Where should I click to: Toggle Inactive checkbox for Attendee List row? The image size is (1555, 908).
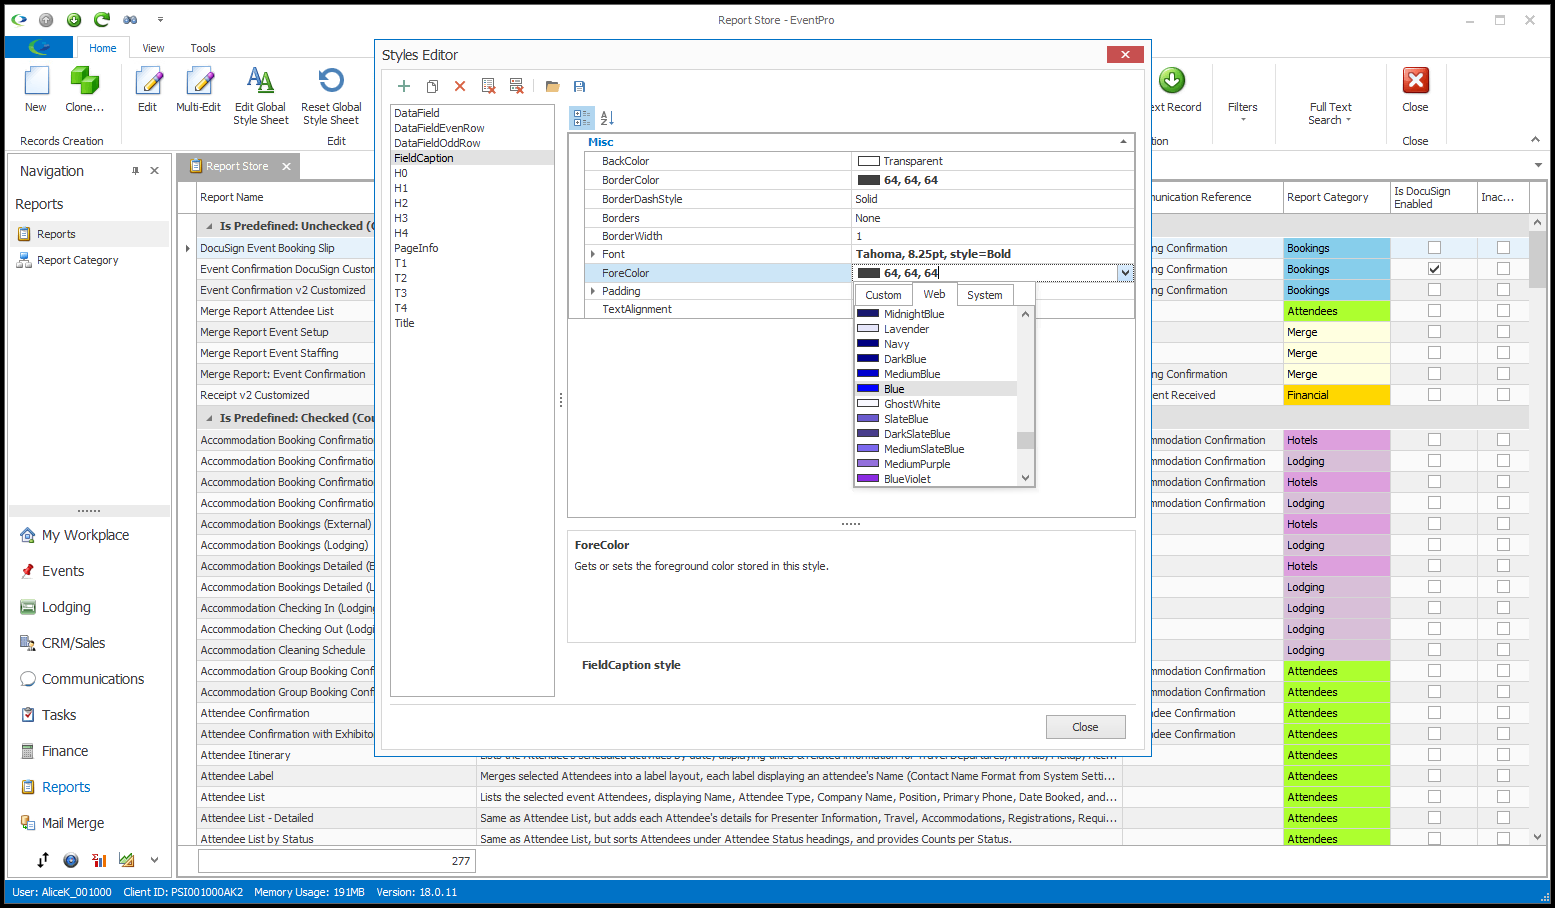(1503, 797)
